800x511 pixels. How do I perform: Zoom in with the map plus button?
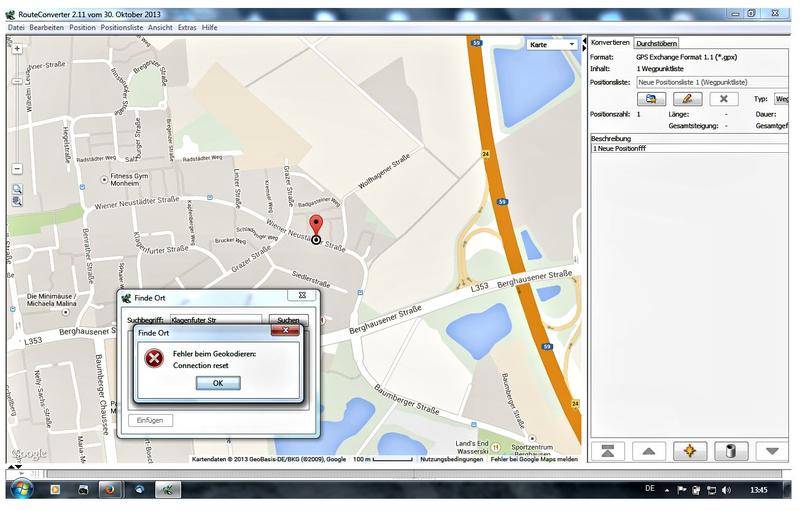pyautogui.click(x=17, y=48)
